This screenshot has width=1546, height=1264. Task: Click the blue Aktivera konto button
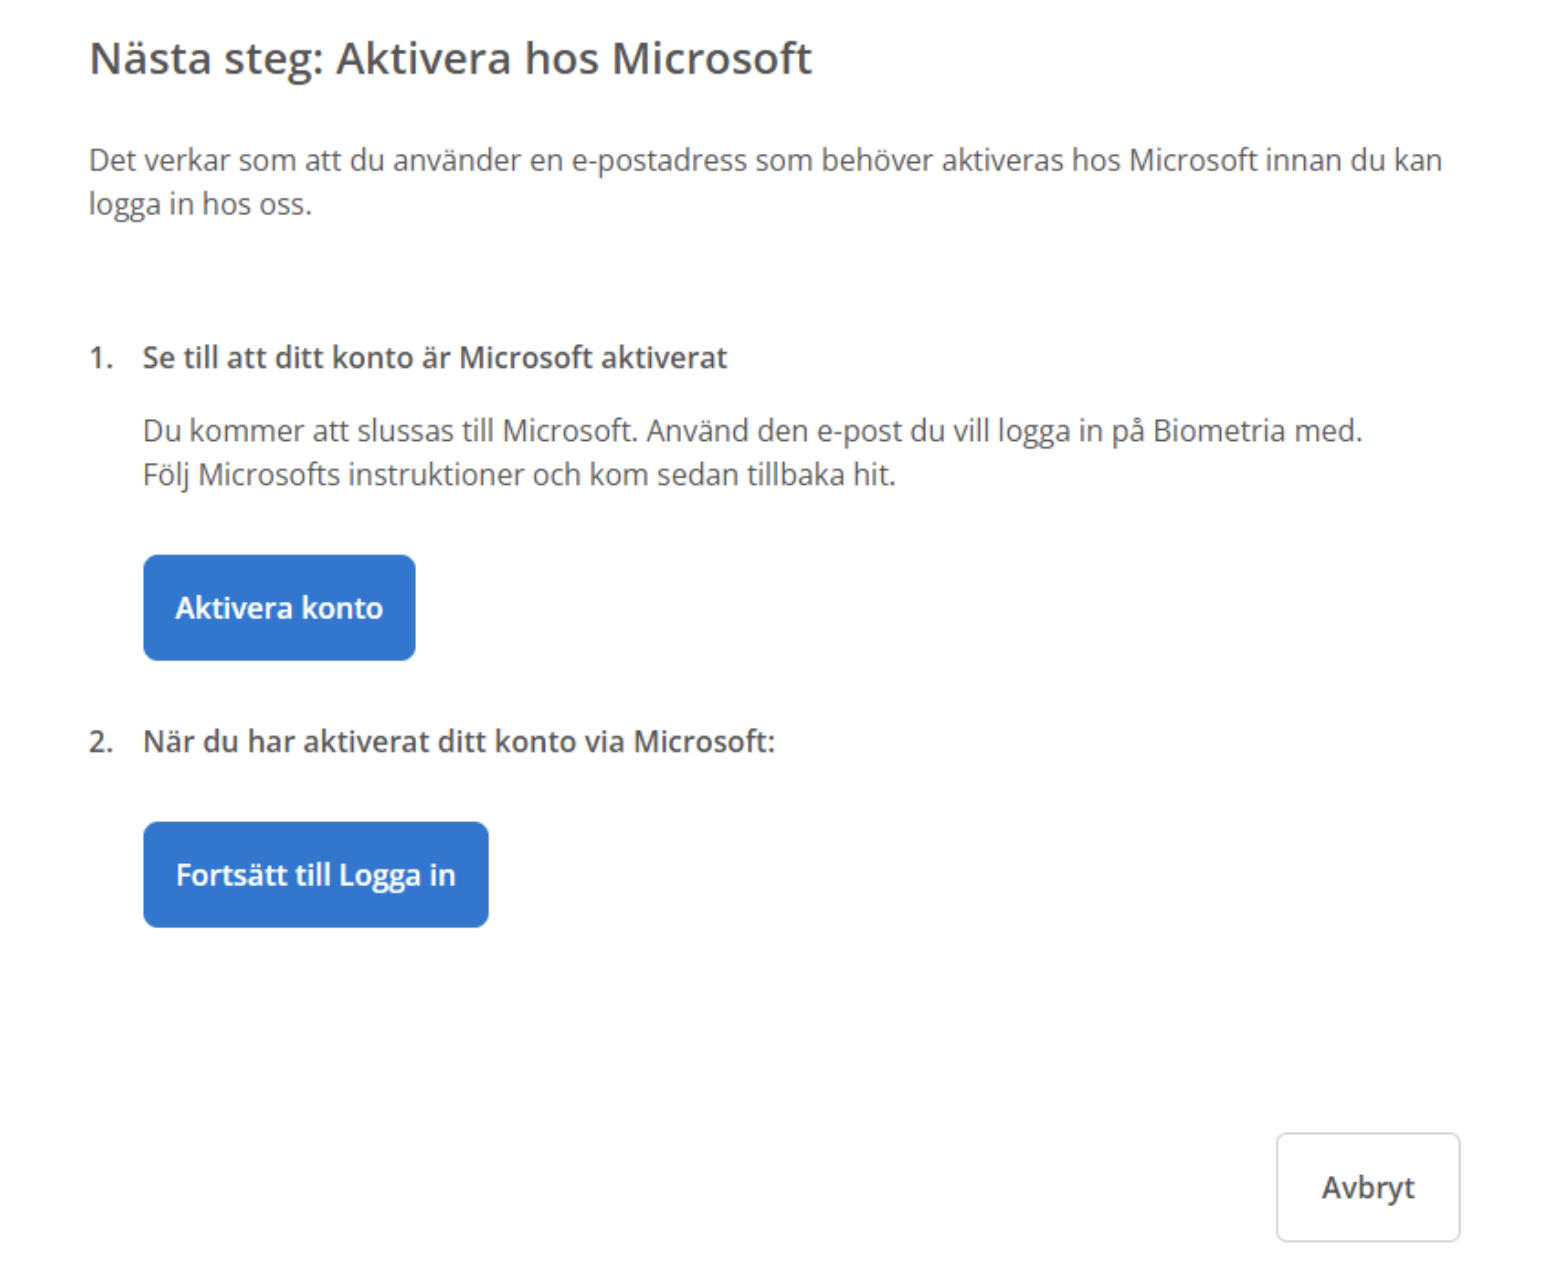click(x=279, y=607)
